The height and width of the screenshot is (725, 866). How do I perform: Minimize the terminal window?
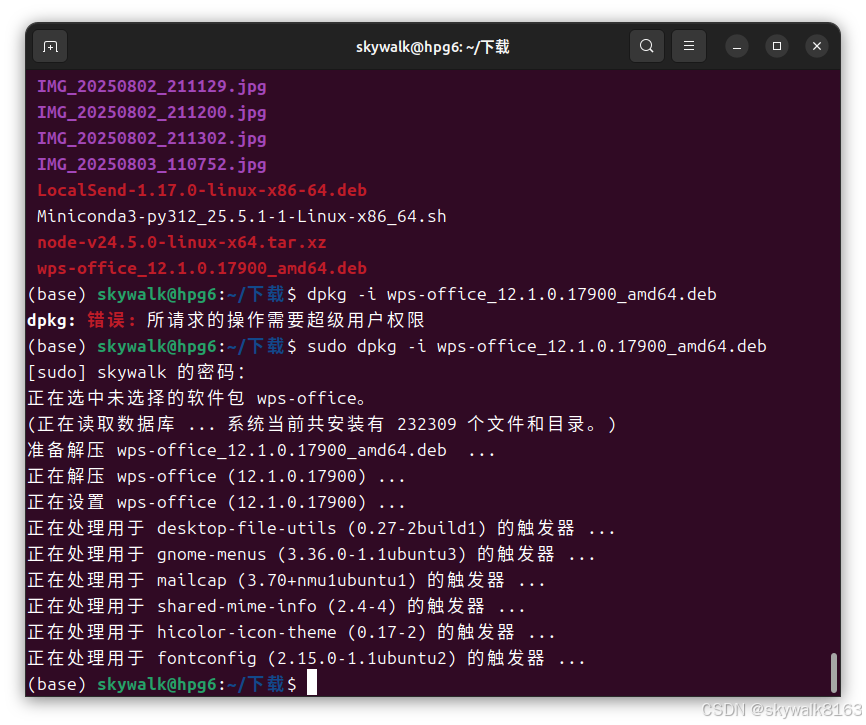tap(737, 46)
